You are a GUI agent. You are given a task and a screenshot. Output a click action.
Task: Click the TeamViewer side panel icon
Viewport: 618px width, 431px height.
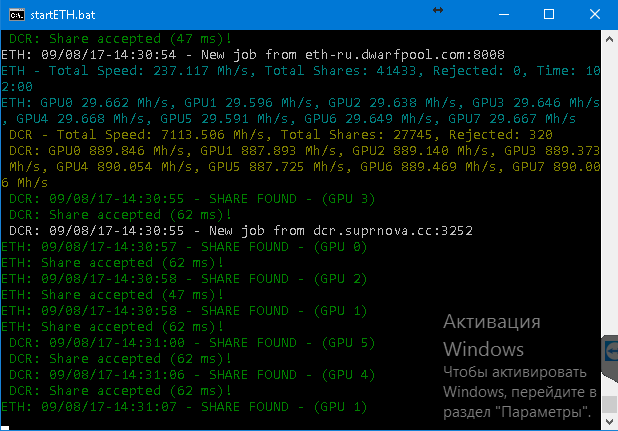[x=610, y=351]
